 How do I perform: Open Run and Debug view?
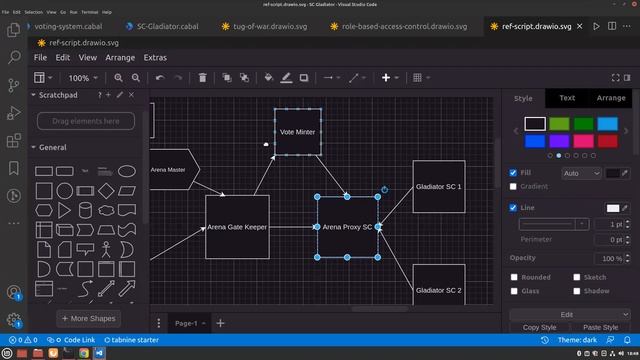point(13,113)
